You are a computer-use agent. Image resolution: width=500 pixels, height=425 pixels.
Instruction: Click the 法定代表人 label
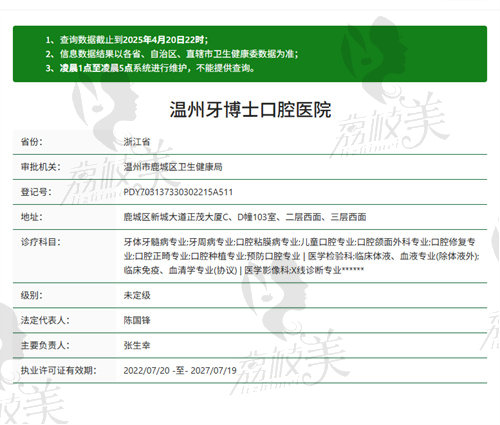pos(45,320)
